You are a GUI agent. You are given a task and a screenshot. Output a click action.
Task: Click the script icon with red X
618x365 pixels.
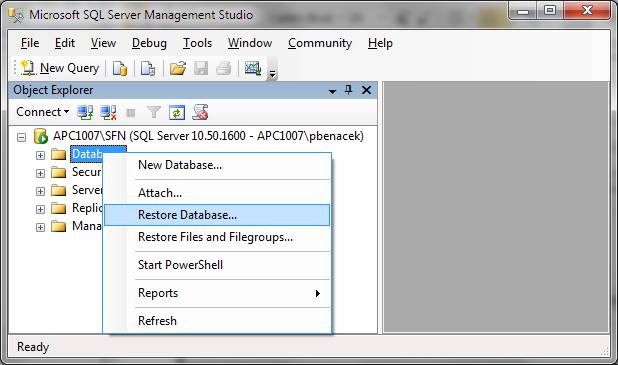point(200,112)
